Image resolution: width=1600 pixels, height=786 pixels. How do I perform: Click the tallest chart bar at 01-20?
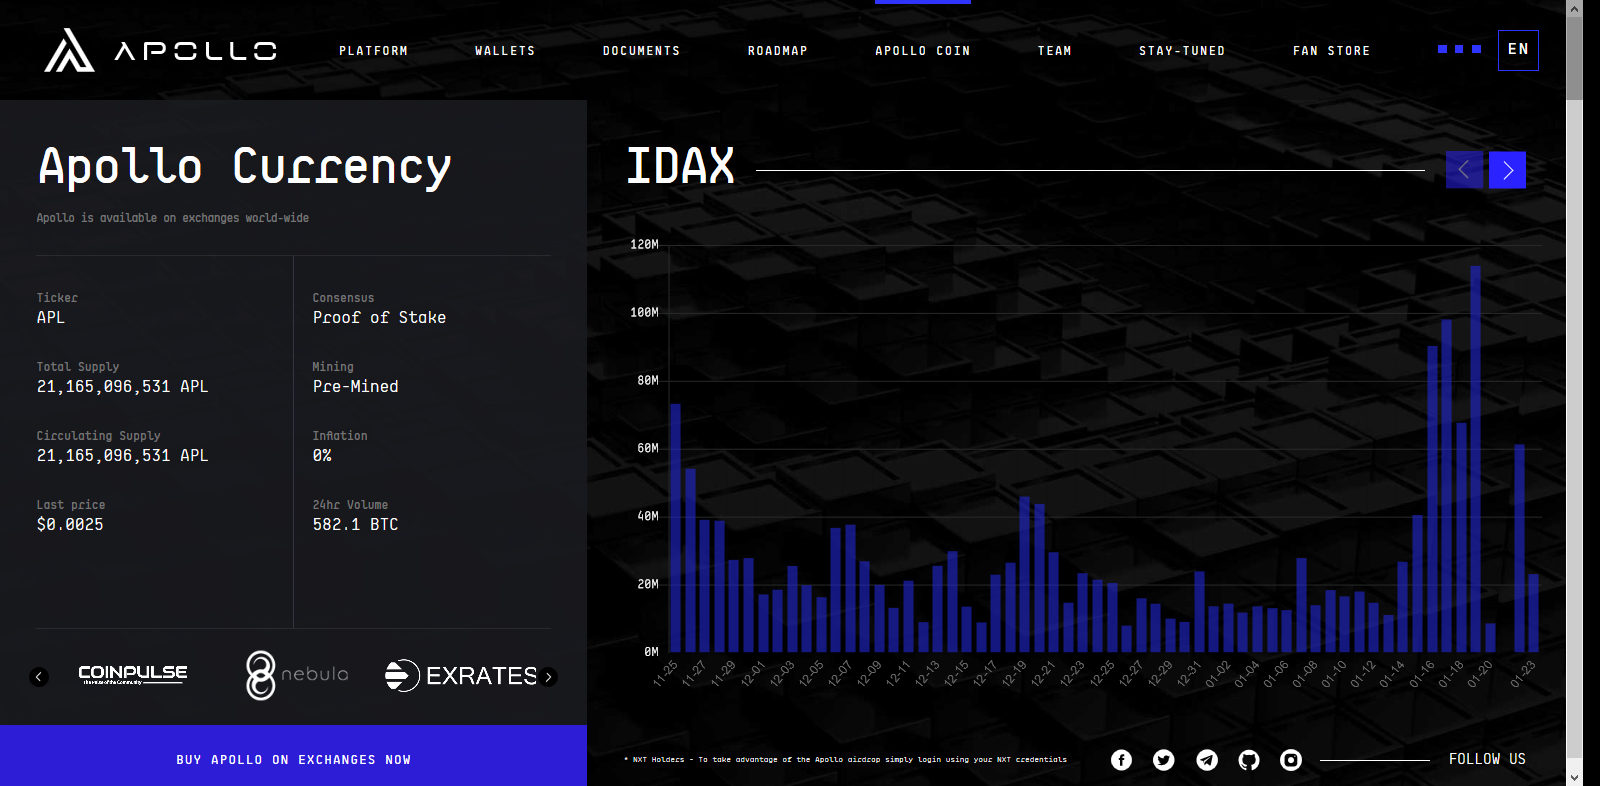[1475, 459]
